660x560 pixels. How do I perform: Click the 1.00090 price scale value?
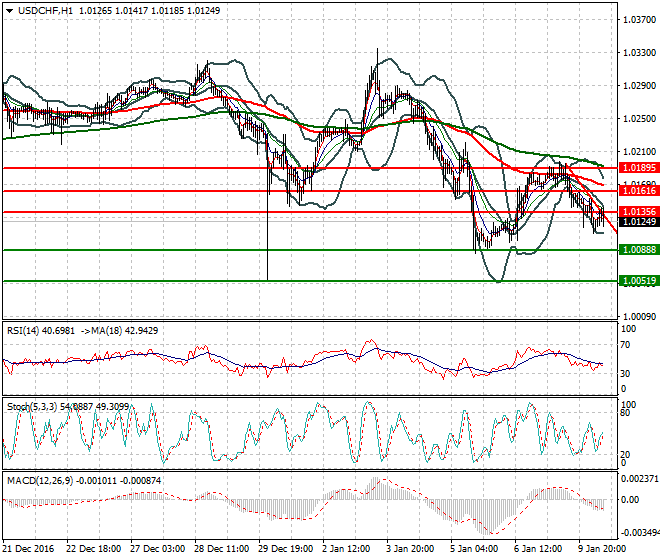639,317
